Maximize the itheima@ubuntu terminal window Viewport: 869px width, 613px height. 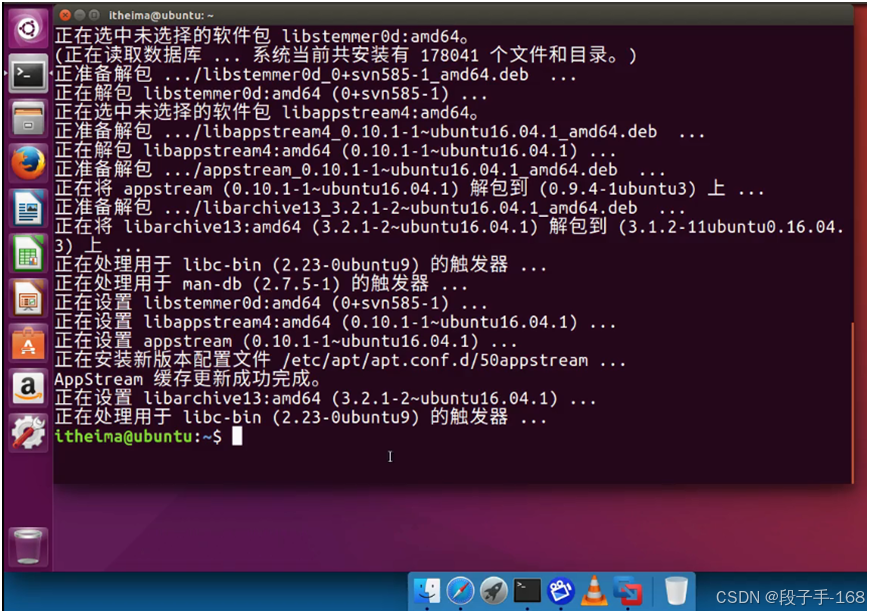95,15
